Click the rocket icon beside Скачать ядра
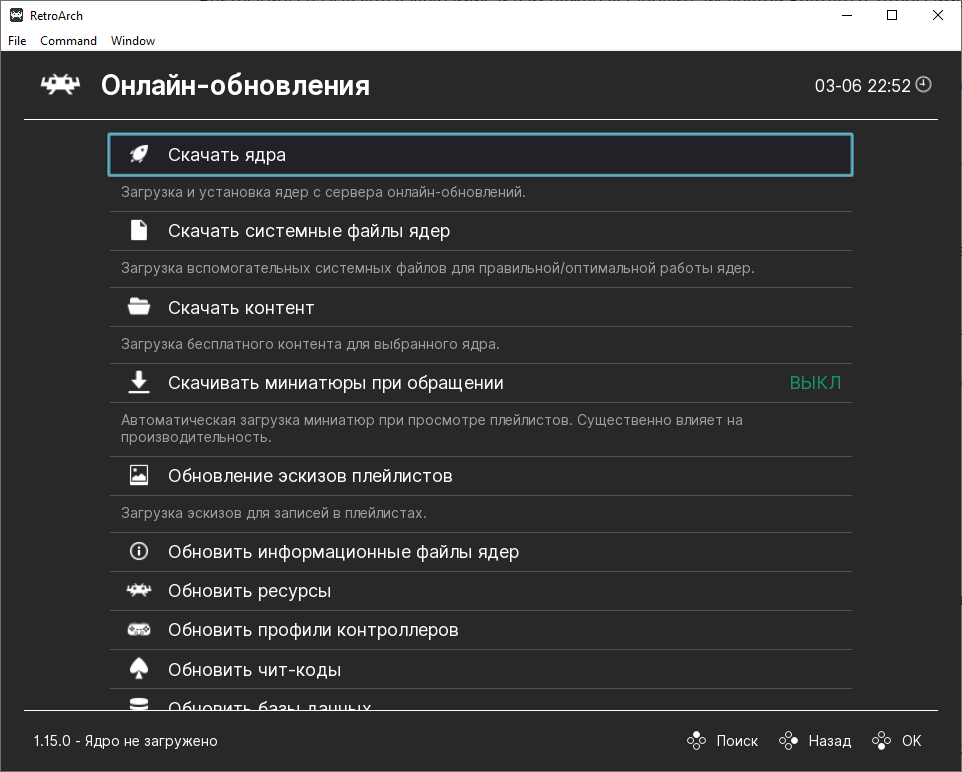 [x=139, y=155]
